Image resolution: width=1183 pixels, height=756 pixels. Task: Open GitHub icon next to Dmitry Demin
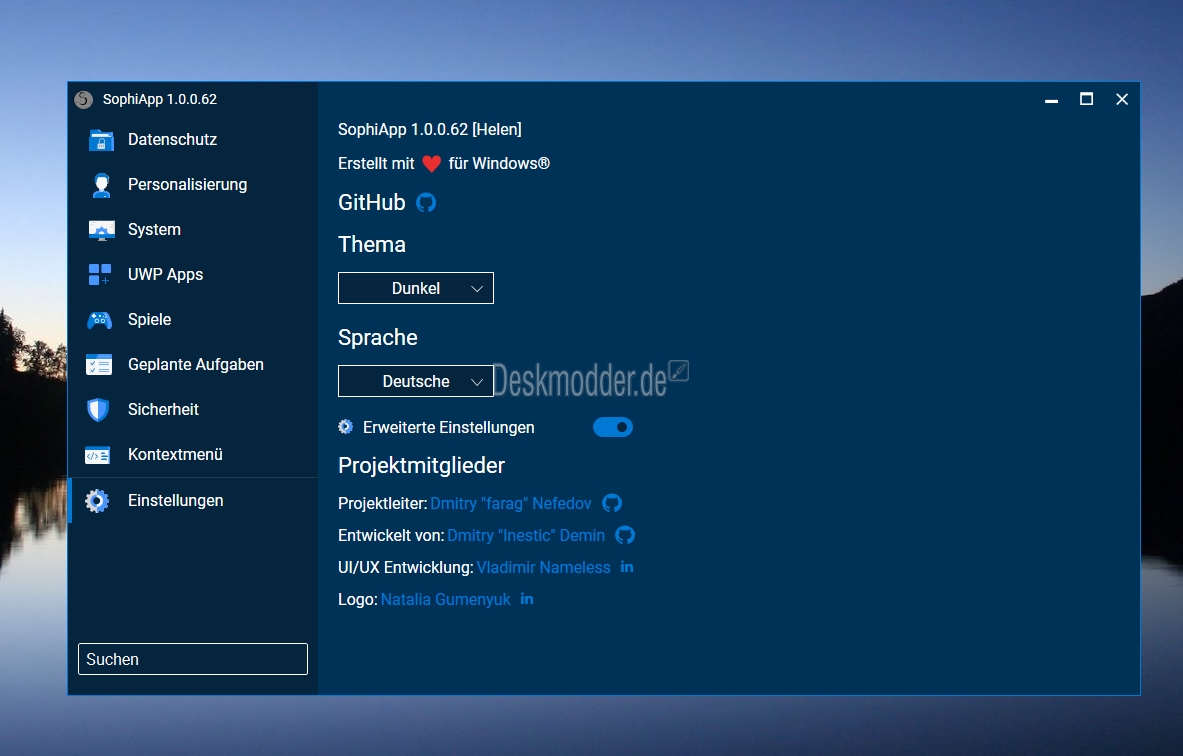coord(625,535)
